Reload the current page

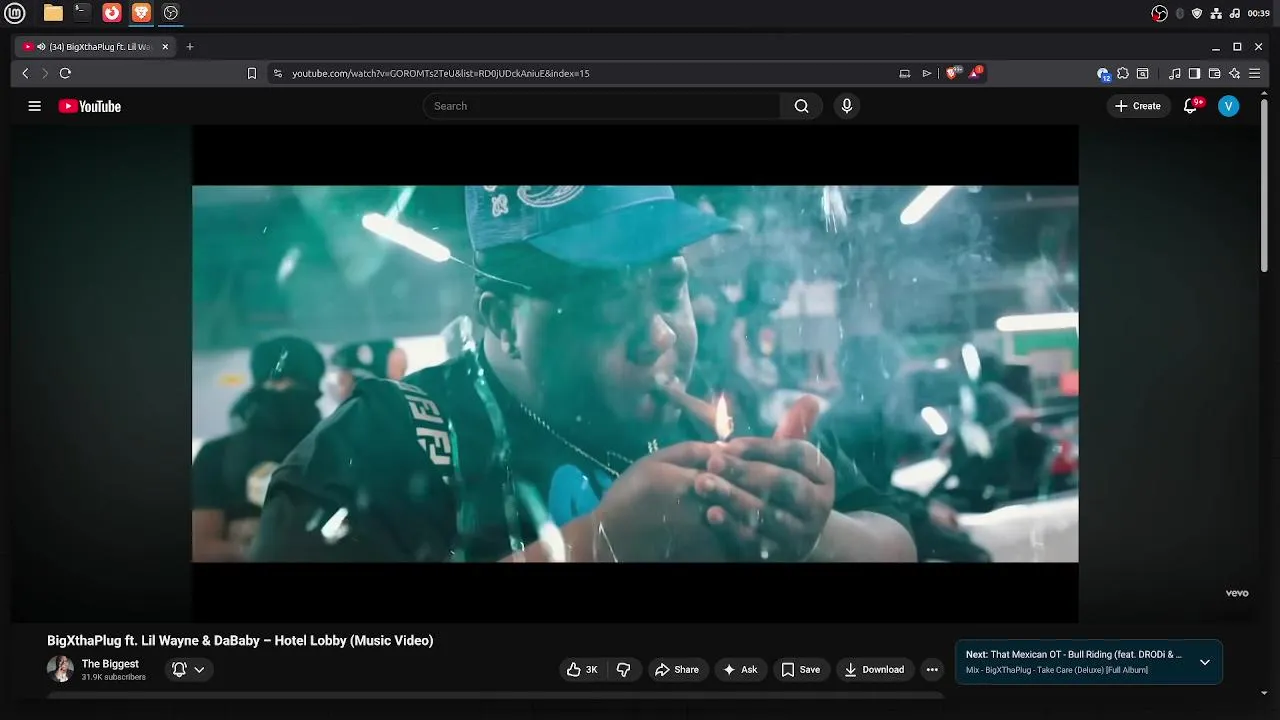pyautogui.click(x=65, y=73)
